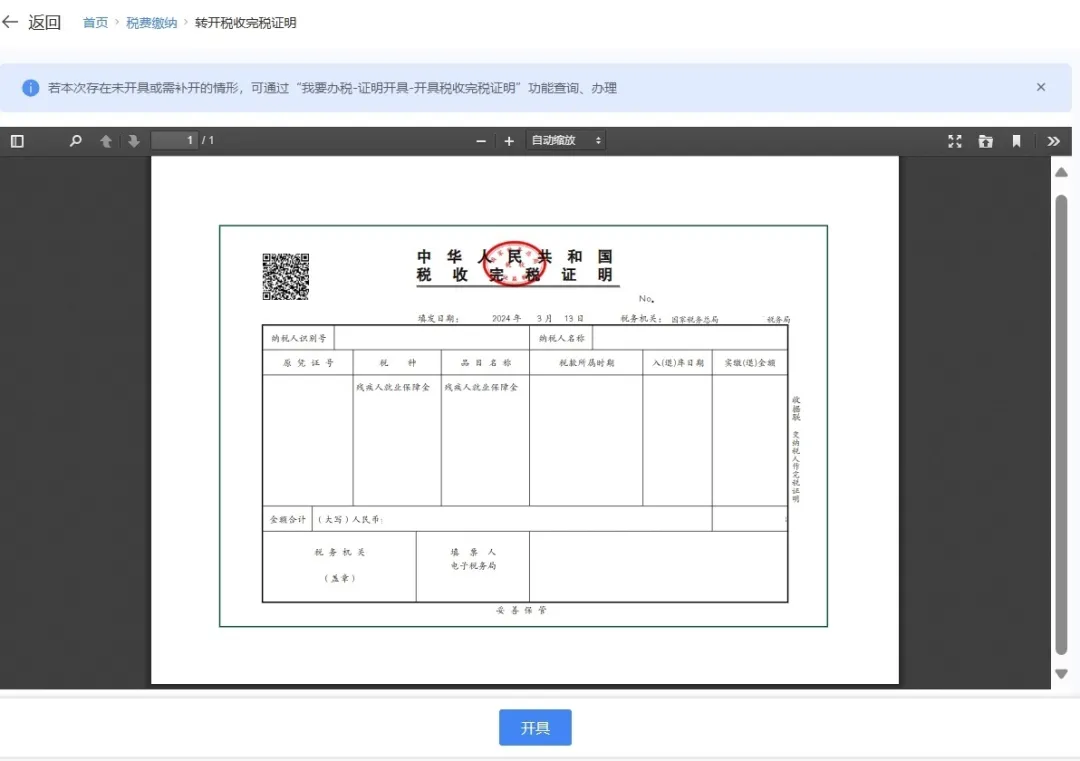Expand the more tools double-chevron menu

coord(1053,140)
